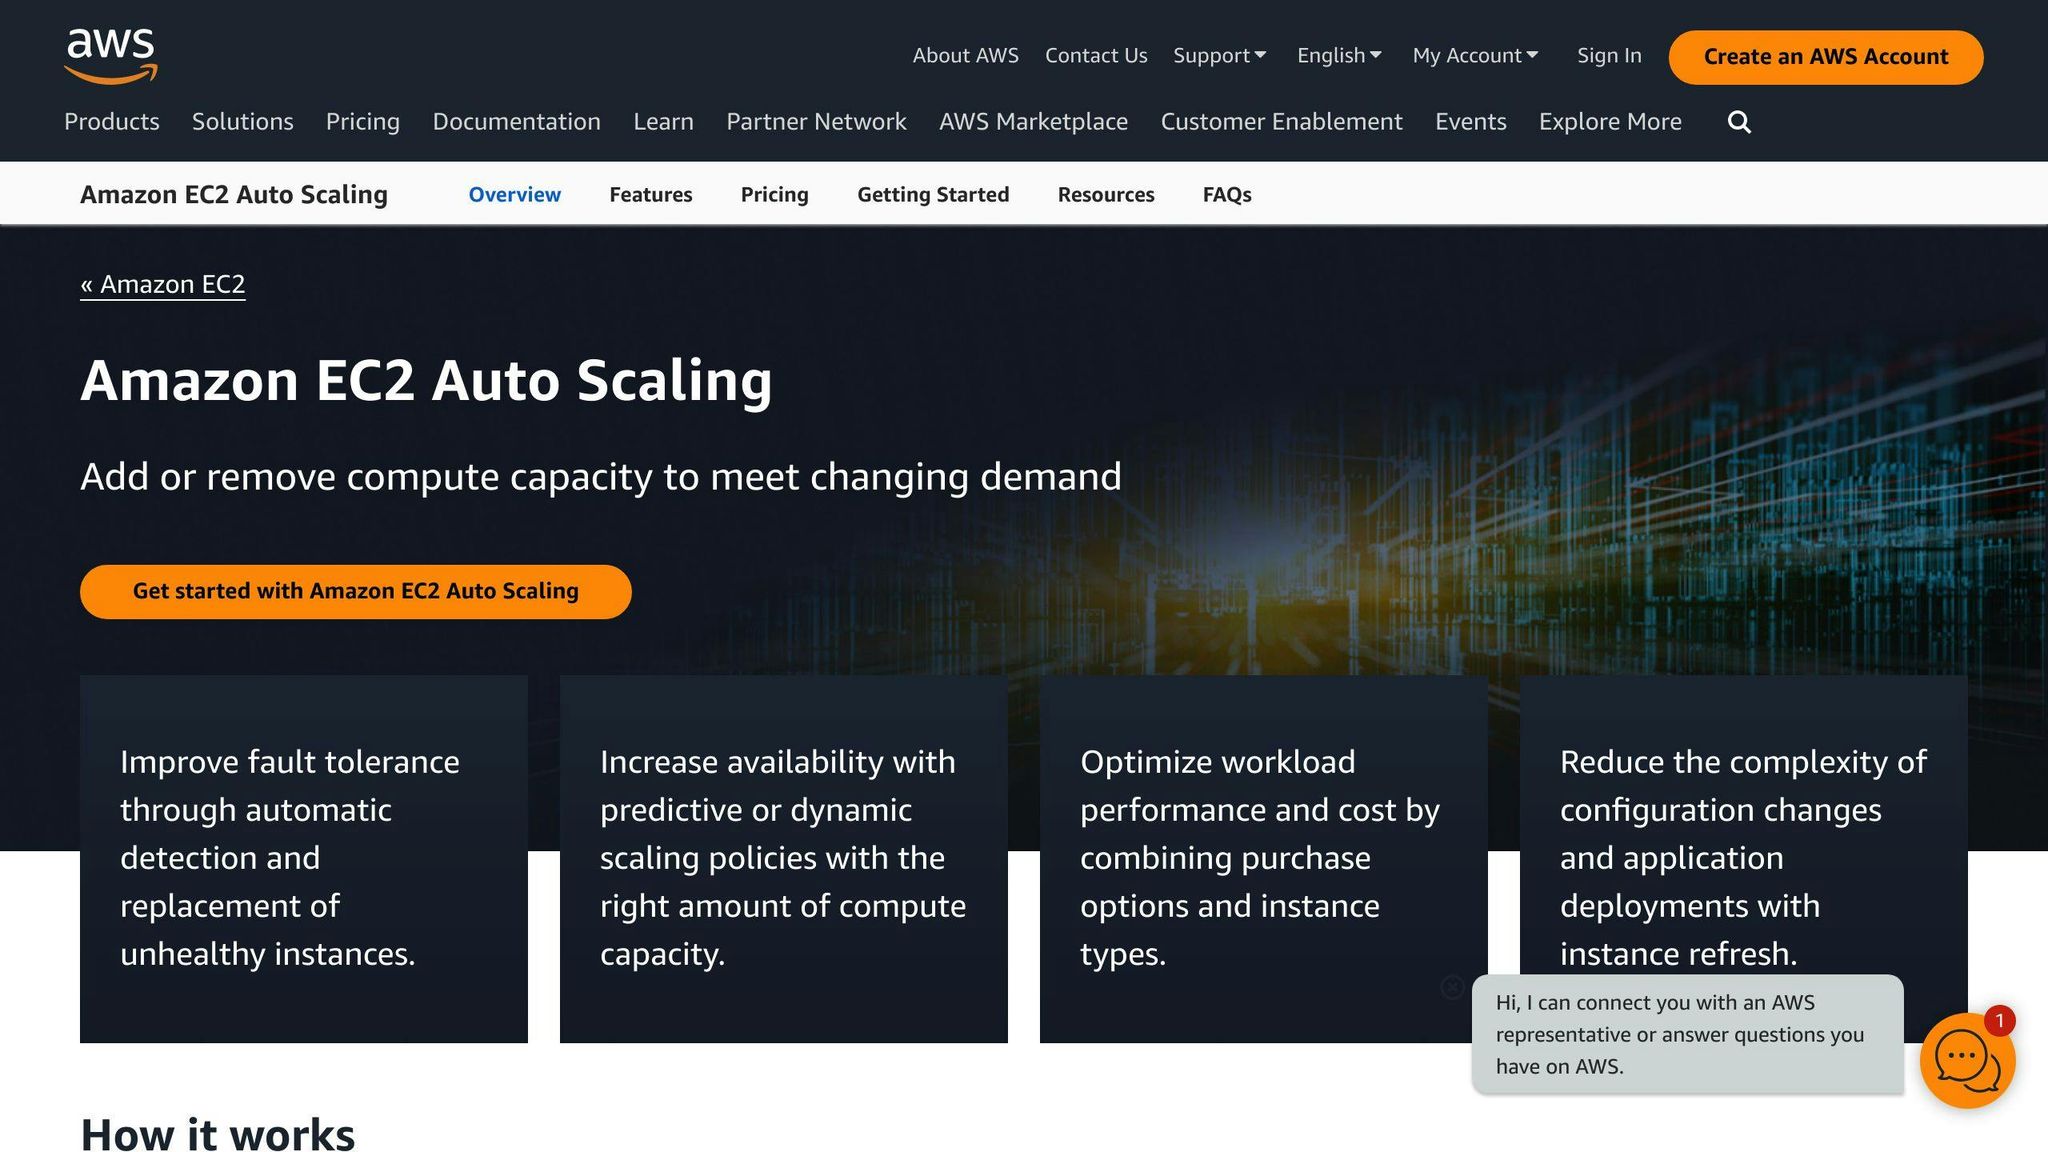Screen dimensions: 2048x1152
Task: Select the Getting Started tab
Action: click(933, 194)
